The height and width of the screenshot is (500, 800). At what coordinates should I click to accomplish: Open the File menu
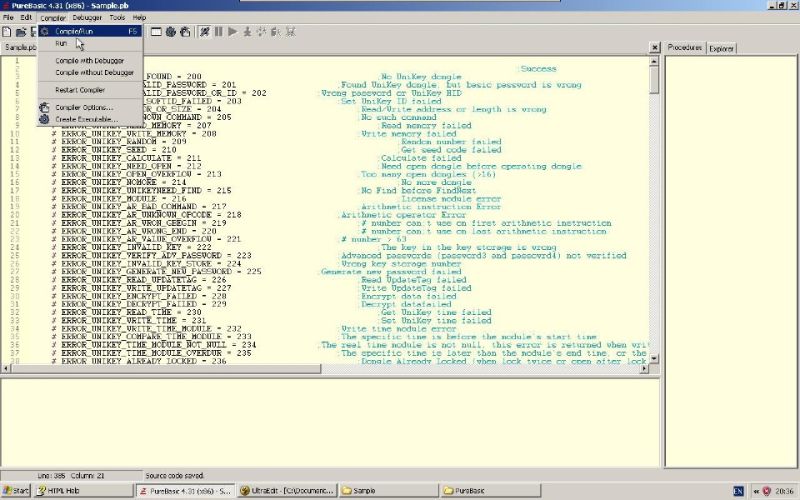pos(8,17)
